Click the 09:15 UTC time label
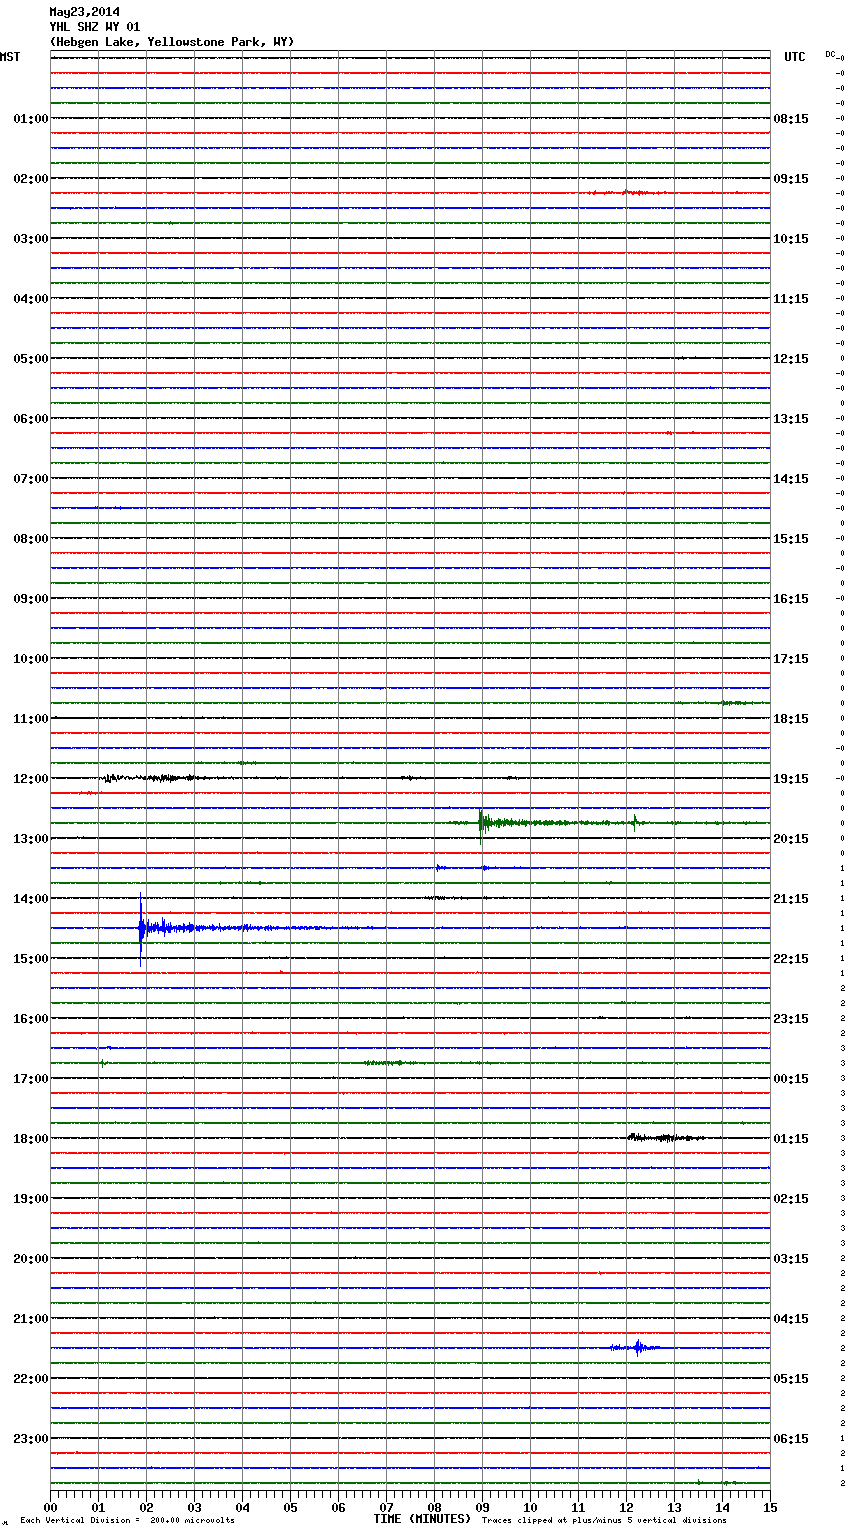The image size is (850, 1534). [791, 179]
